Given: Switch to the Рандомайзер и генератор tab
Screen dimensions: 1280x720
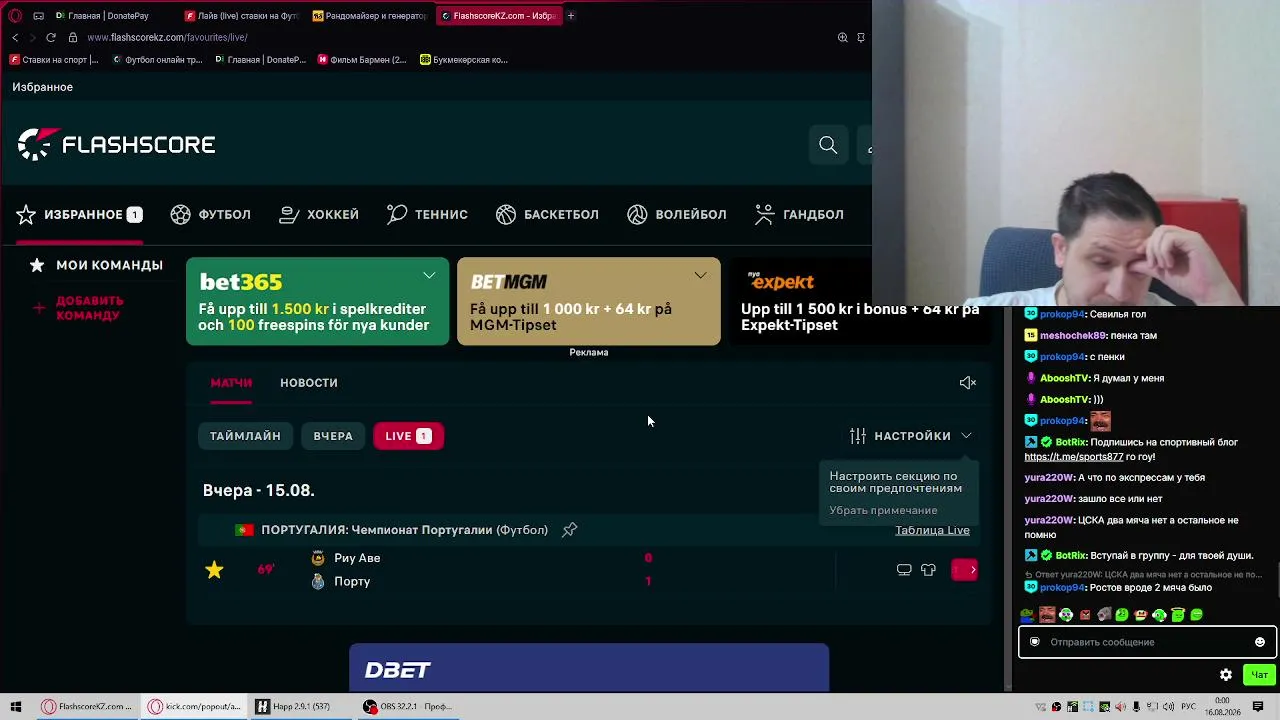Looking at the screenshot, I should [x=370, y=16].
